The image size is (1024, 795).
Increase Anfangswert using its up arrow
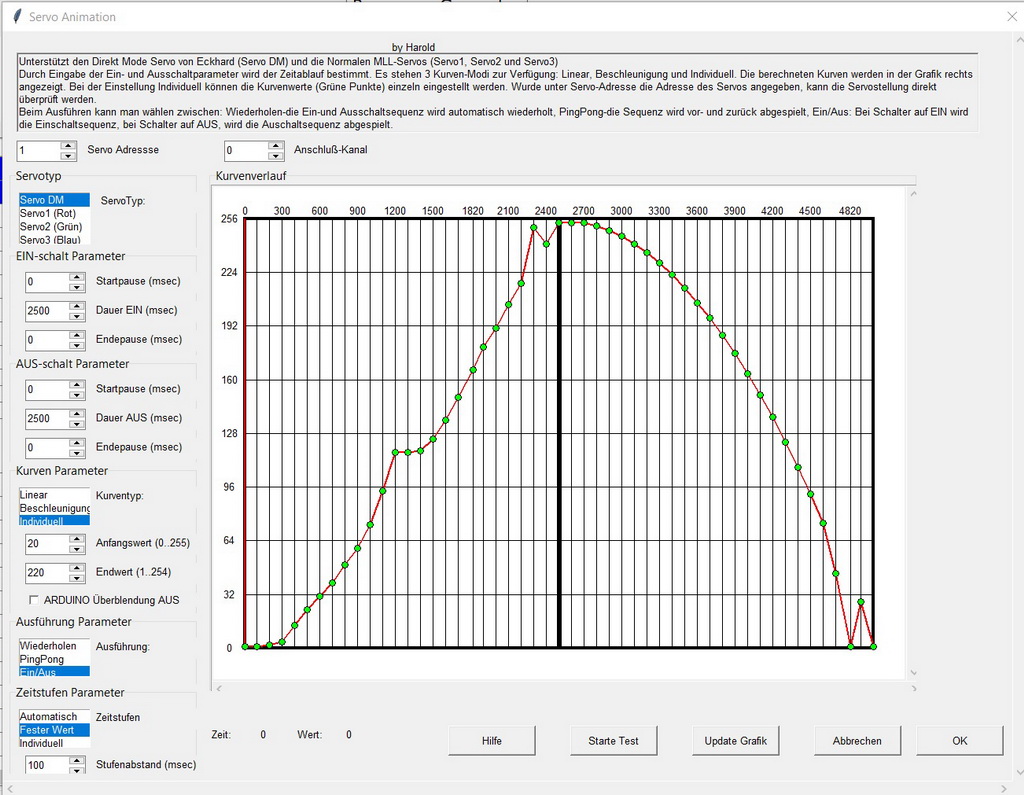76,538
